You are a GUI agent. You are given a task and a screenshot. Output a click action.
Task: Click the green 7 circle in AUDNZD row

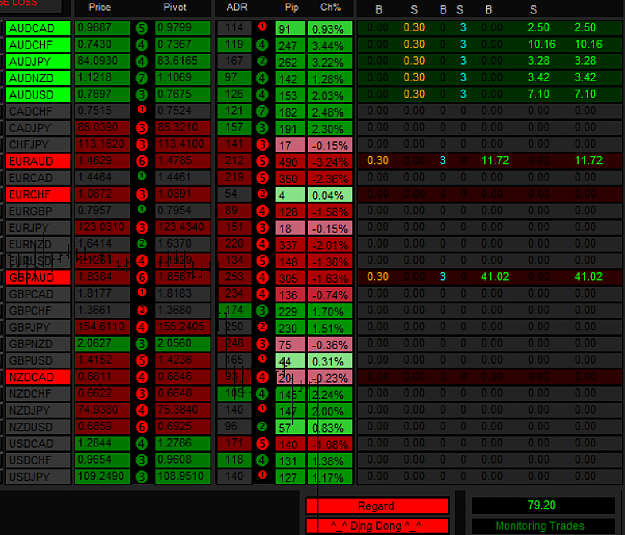click(142, 78)
